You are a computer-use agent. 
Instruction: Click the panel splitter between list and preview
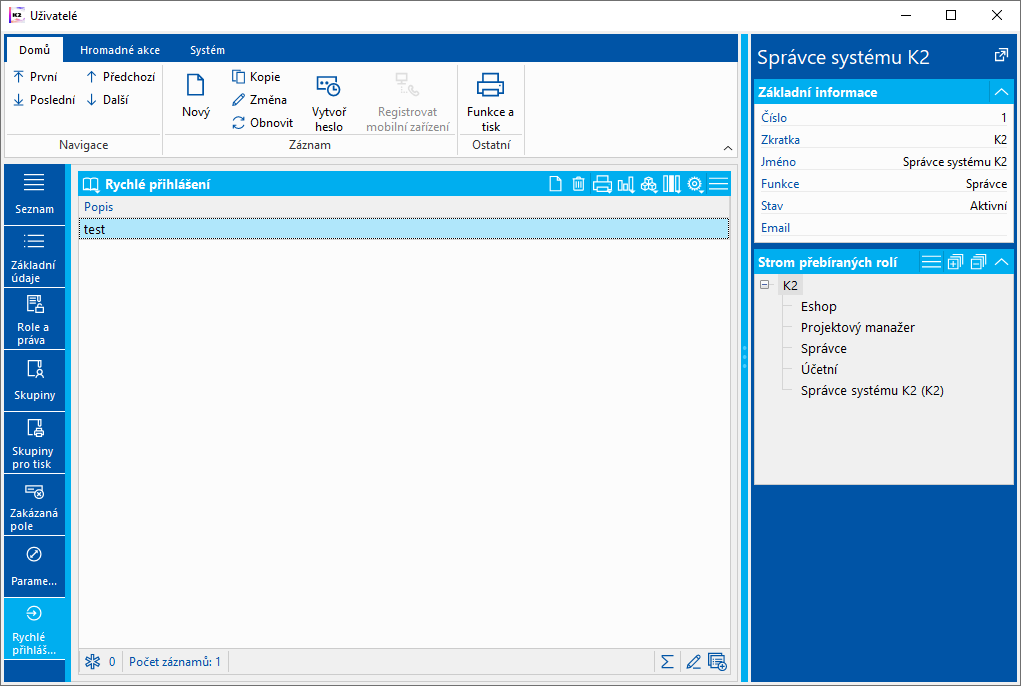click(744, 357)
